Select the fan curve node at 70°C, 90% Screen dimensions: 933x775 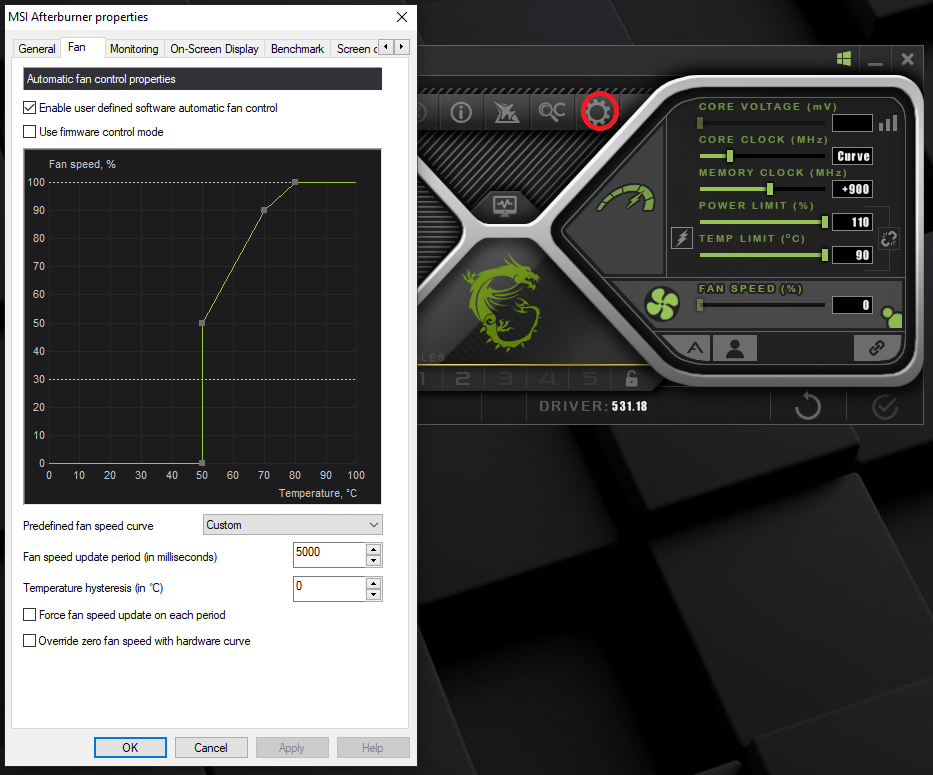[x=264, y=210]
